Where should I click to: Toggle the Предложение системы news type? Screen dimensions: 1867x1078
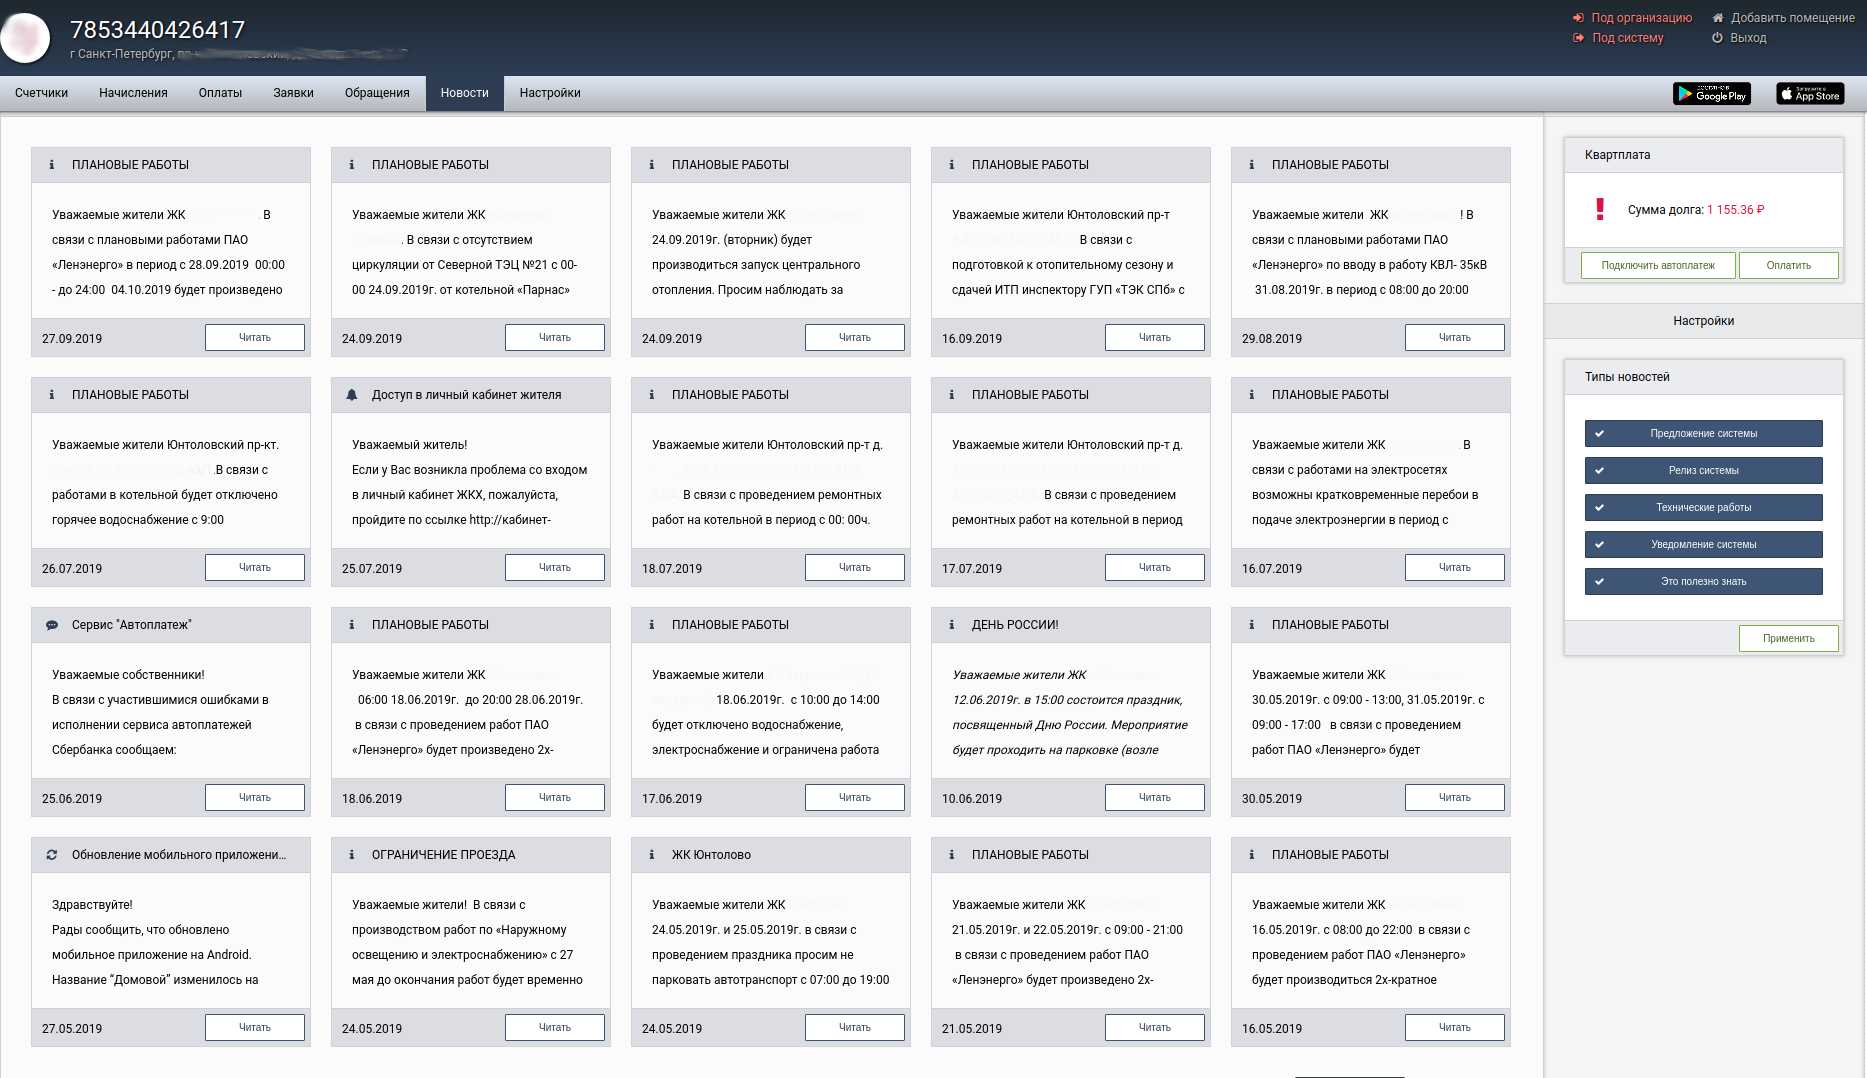pyautogui.click(x=1703, y=434)
